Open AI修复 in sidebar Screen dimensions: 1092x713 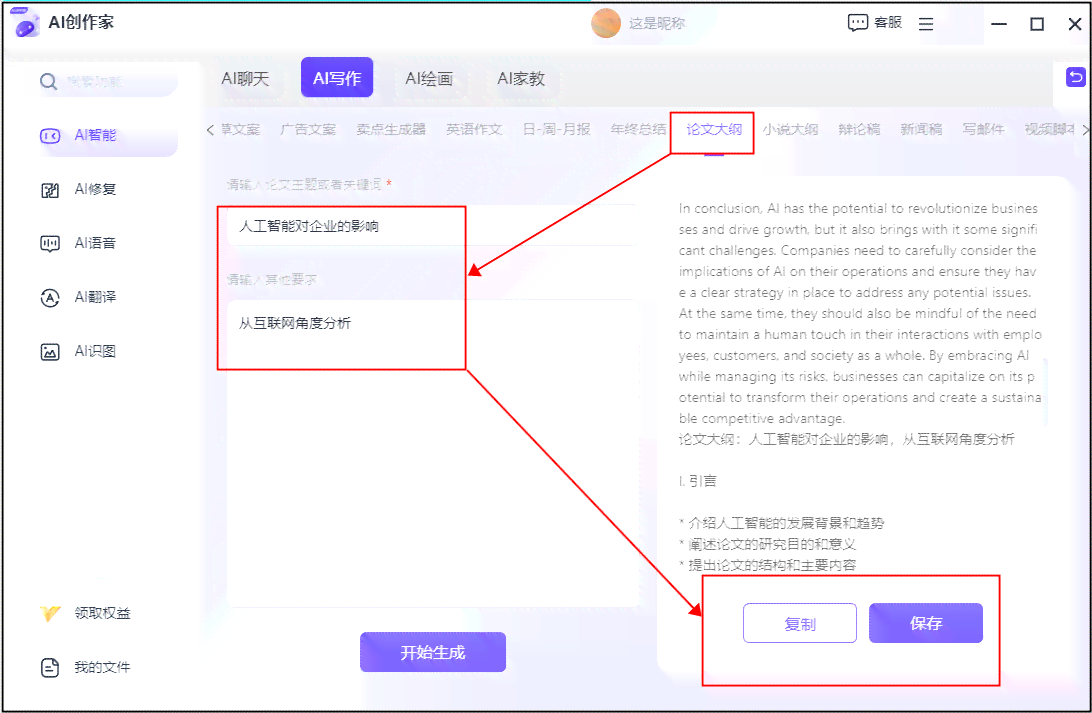point(78,189)
